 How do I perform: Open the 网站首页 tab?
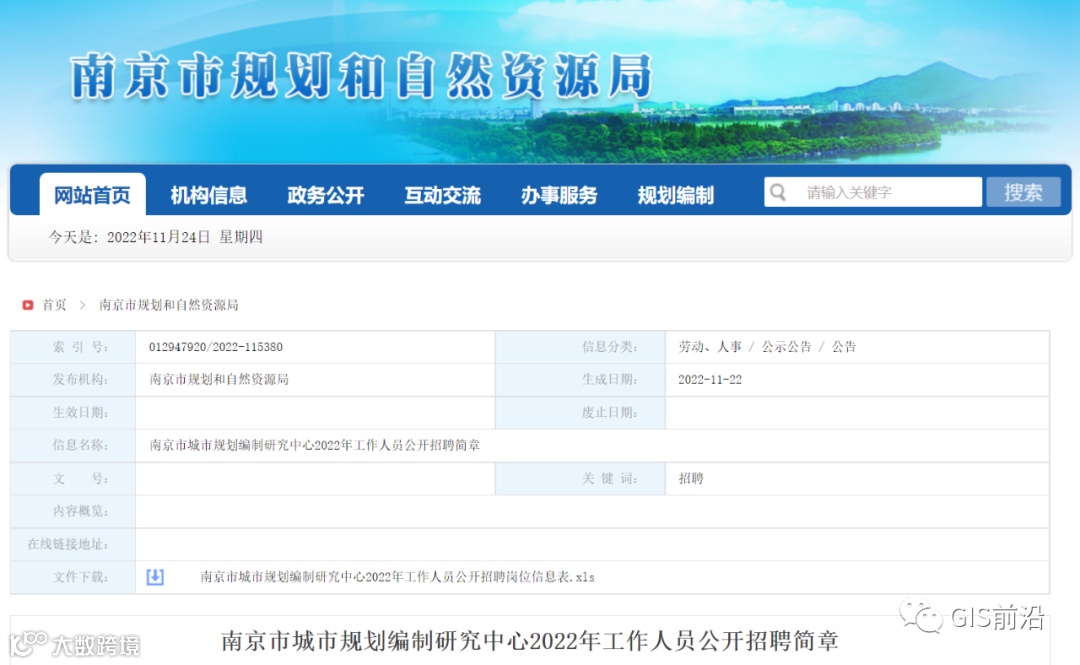coord(92,195)
